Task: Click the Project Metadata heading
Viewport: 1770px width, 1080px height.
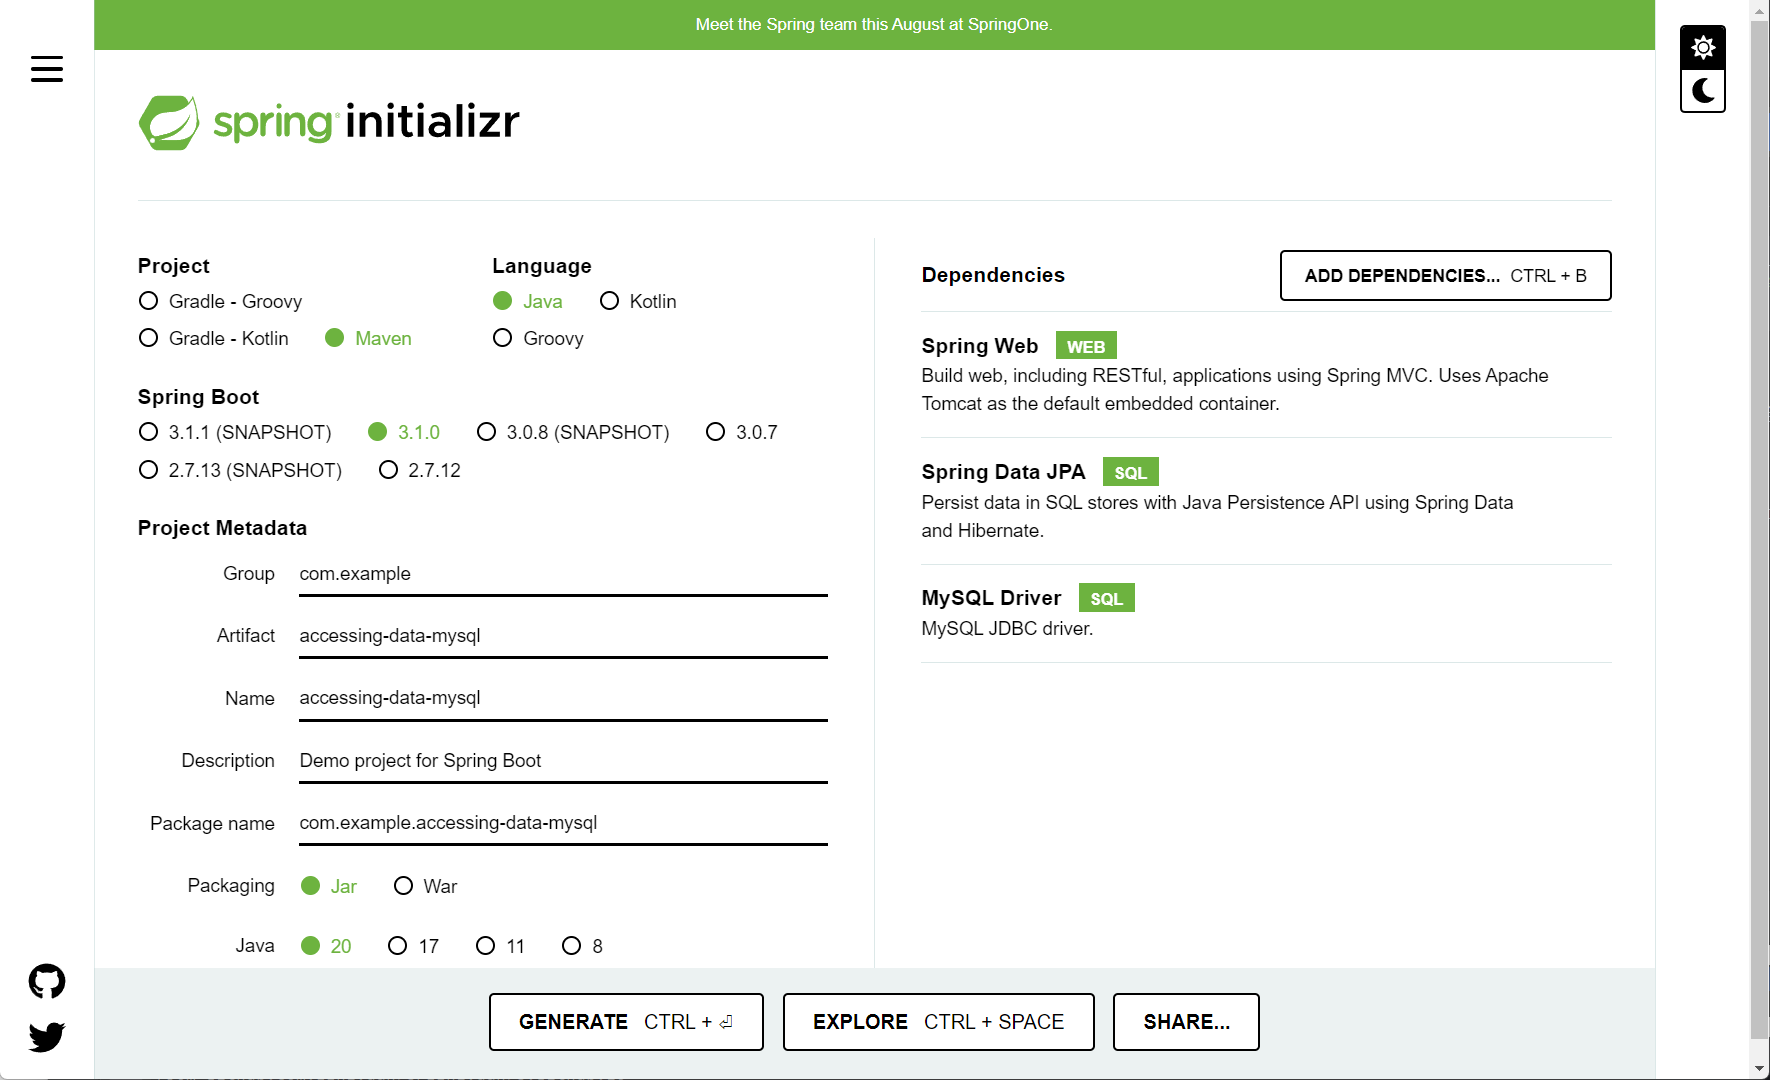Action: 222,528
